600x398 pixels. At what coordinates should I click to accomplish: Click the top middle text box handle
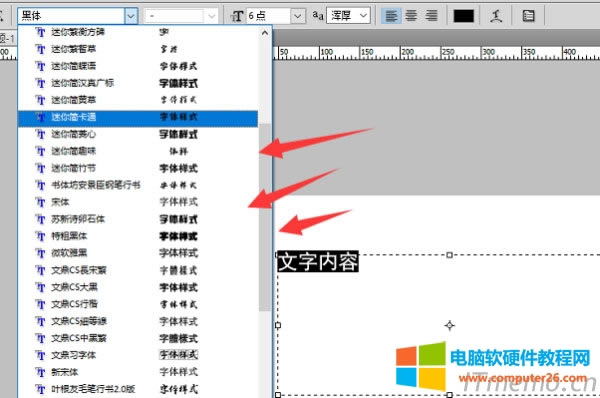450,255
